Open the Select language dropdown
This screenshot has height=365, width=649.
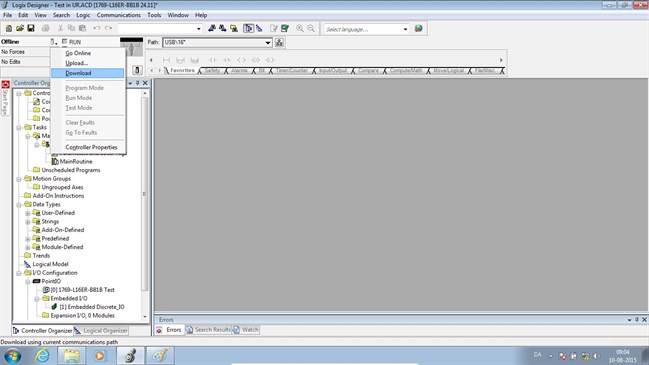pos(405,29)
